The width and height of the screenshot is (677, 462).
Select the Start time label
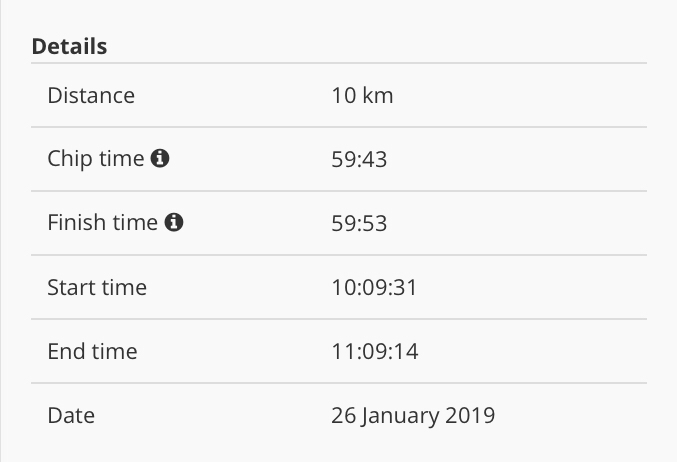point(97,288)
